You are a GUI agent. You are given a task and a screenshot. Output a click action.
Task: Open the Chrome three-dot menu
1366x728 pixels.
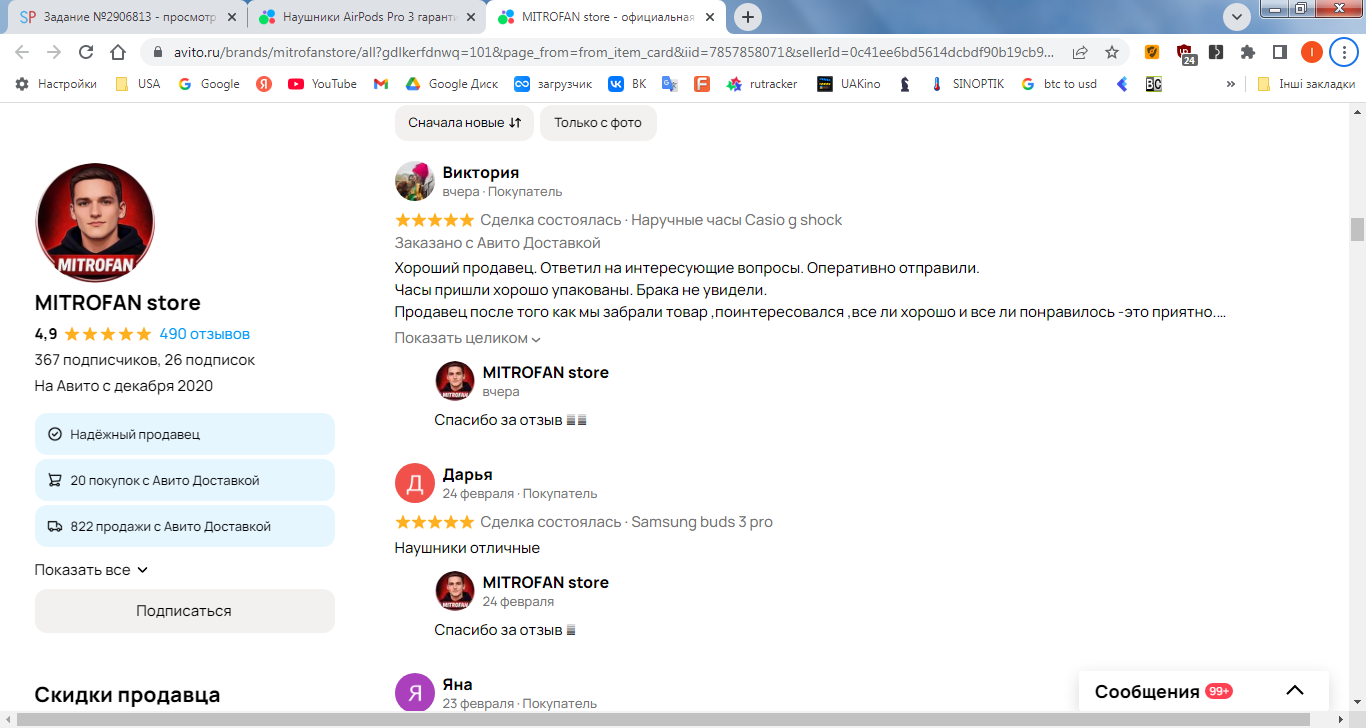pyautogui.click(x=1345, y=53)
